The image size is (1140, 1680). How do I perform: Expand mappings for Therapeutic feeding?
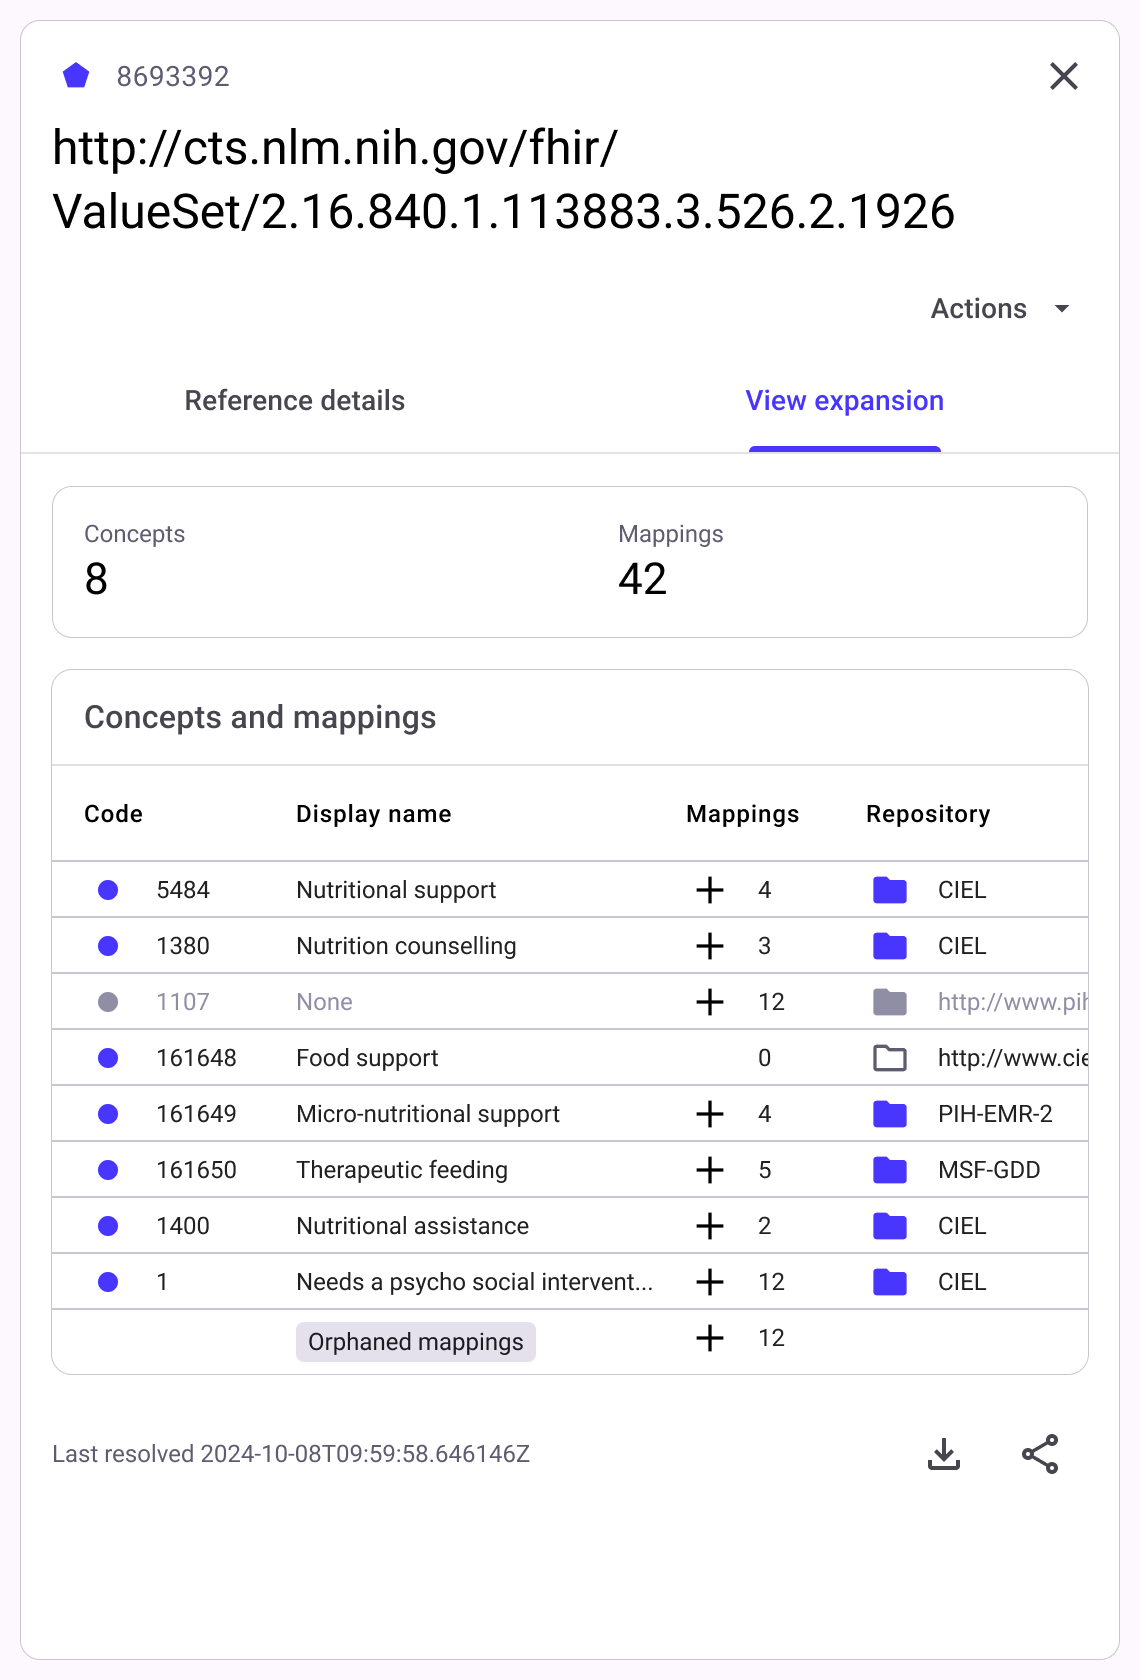(x=710, y=1170)
